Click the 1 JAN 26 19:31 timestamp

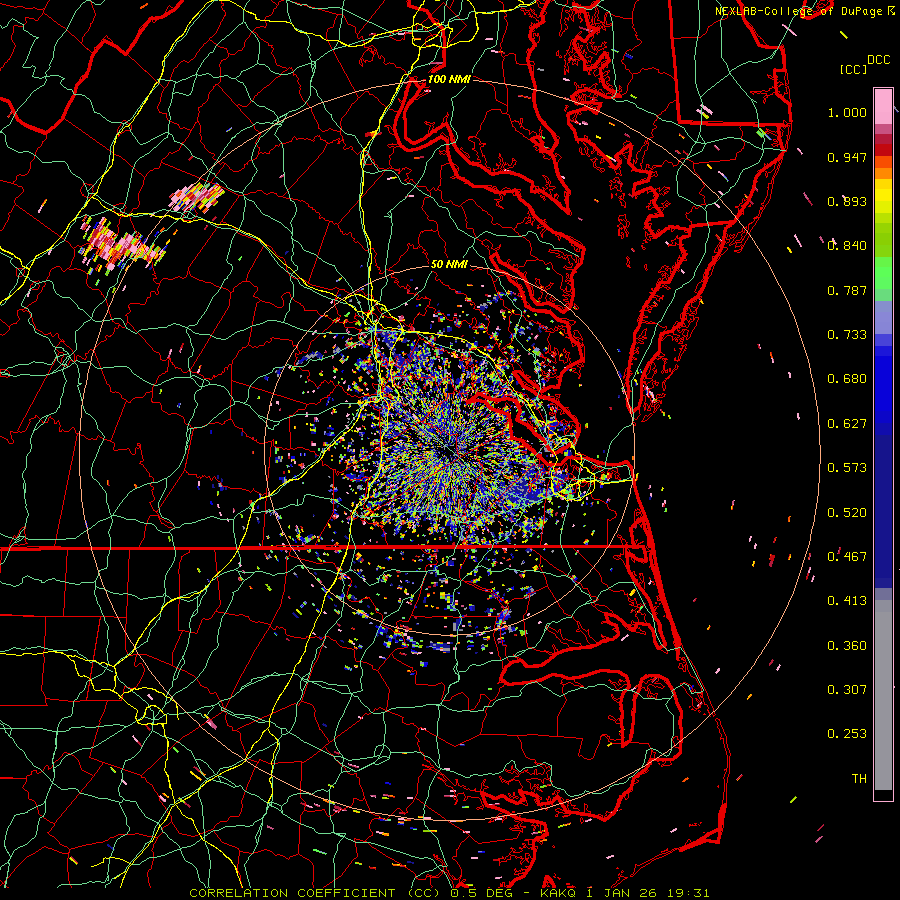pyautogui.click(x=647, y=893)
